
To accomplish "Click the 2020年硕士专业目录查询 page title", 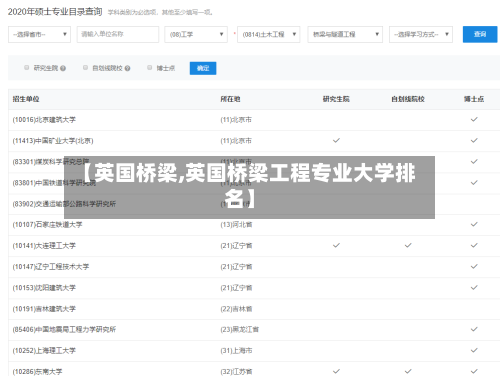I will point(55,12).
